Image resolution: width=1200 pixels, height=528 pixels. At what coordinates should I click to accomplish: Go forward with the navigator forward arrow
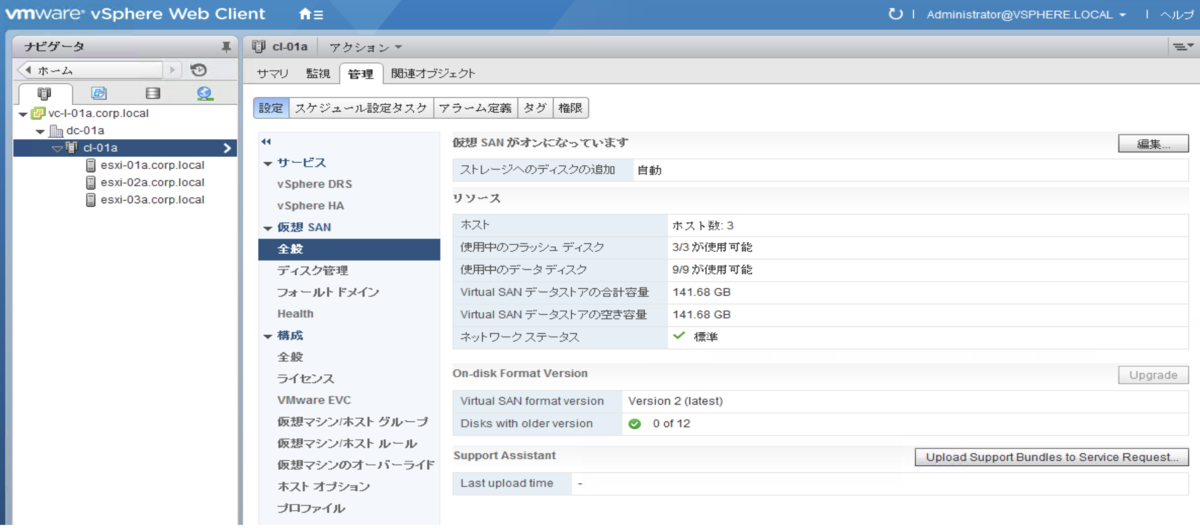pyautogui.click(x=173, y=70)
